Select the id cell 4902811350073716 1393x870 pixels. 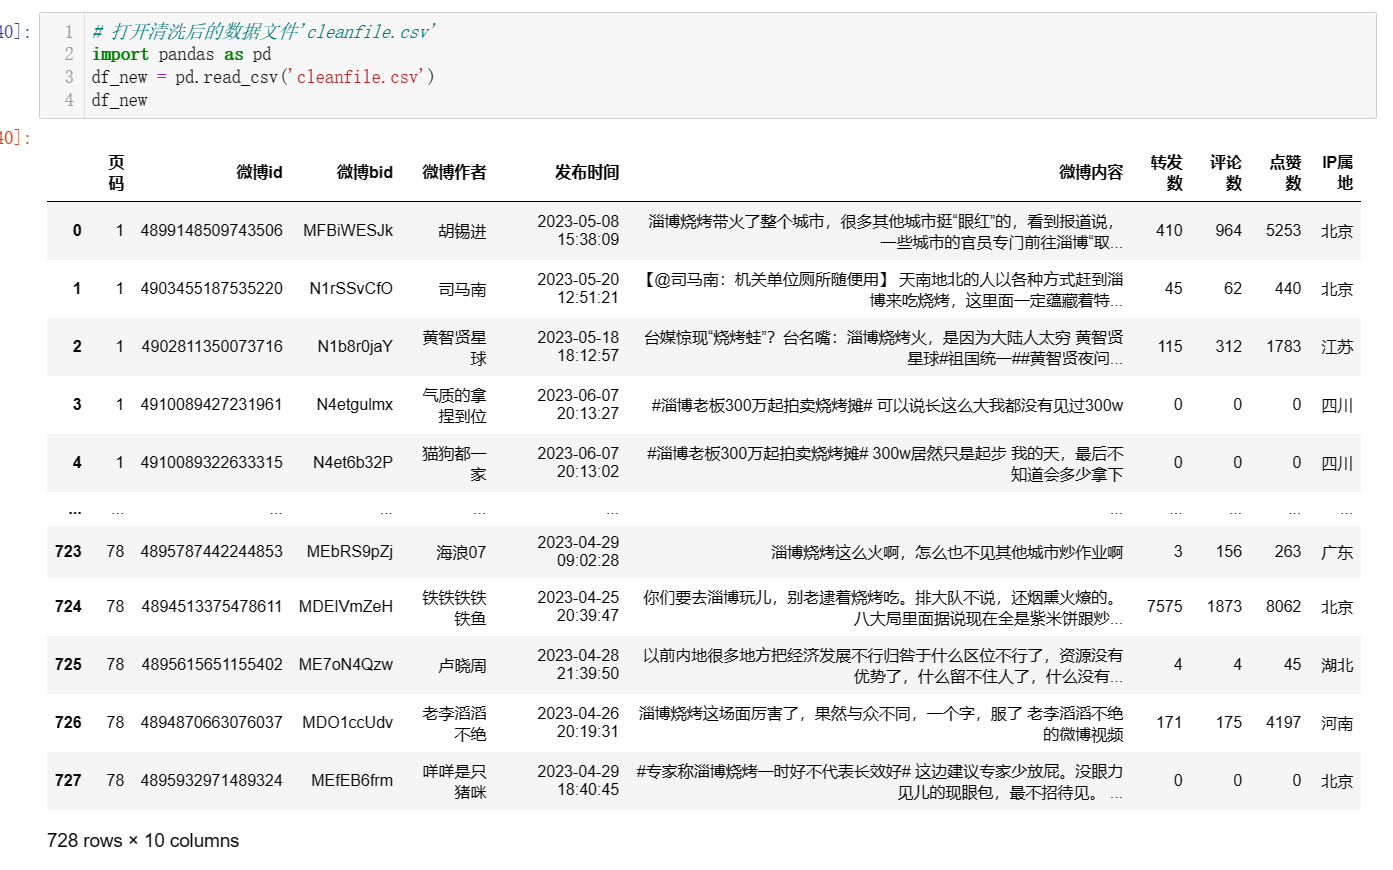click(x=212, y=346)
